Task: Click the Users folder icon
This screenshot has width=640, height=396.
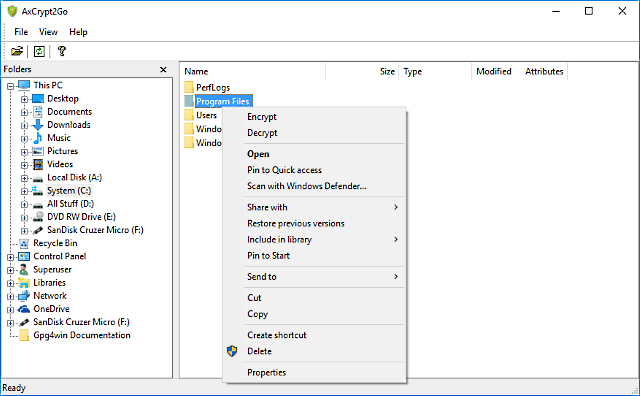Action: click(x=189, y=115)
